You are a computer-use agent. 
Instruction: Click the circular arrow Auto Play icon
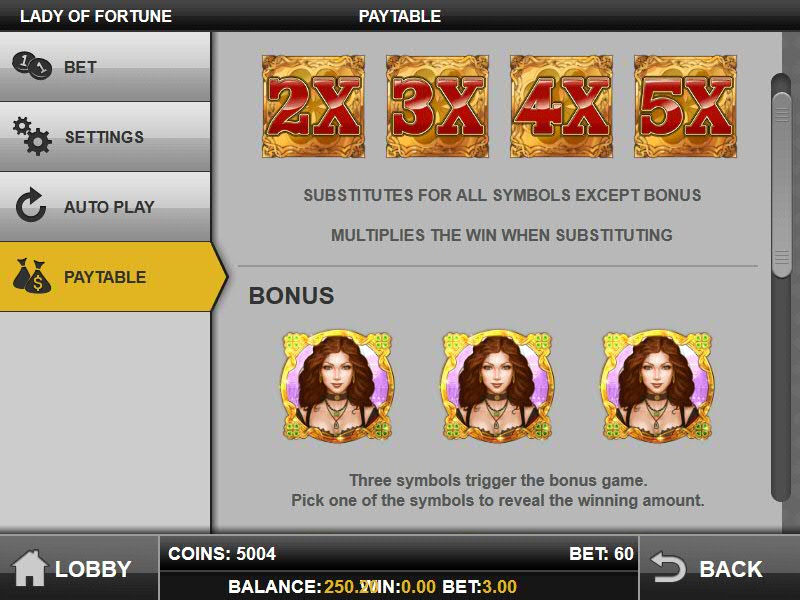point(31,205)
